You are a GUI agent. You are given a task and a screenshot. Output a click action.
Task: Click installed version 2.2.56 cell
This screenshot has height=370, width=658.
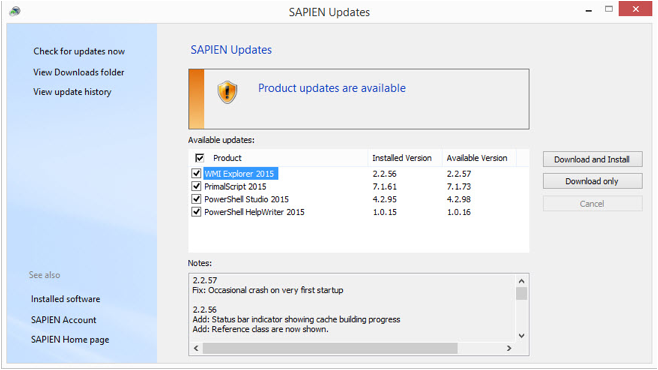[384, 174]
